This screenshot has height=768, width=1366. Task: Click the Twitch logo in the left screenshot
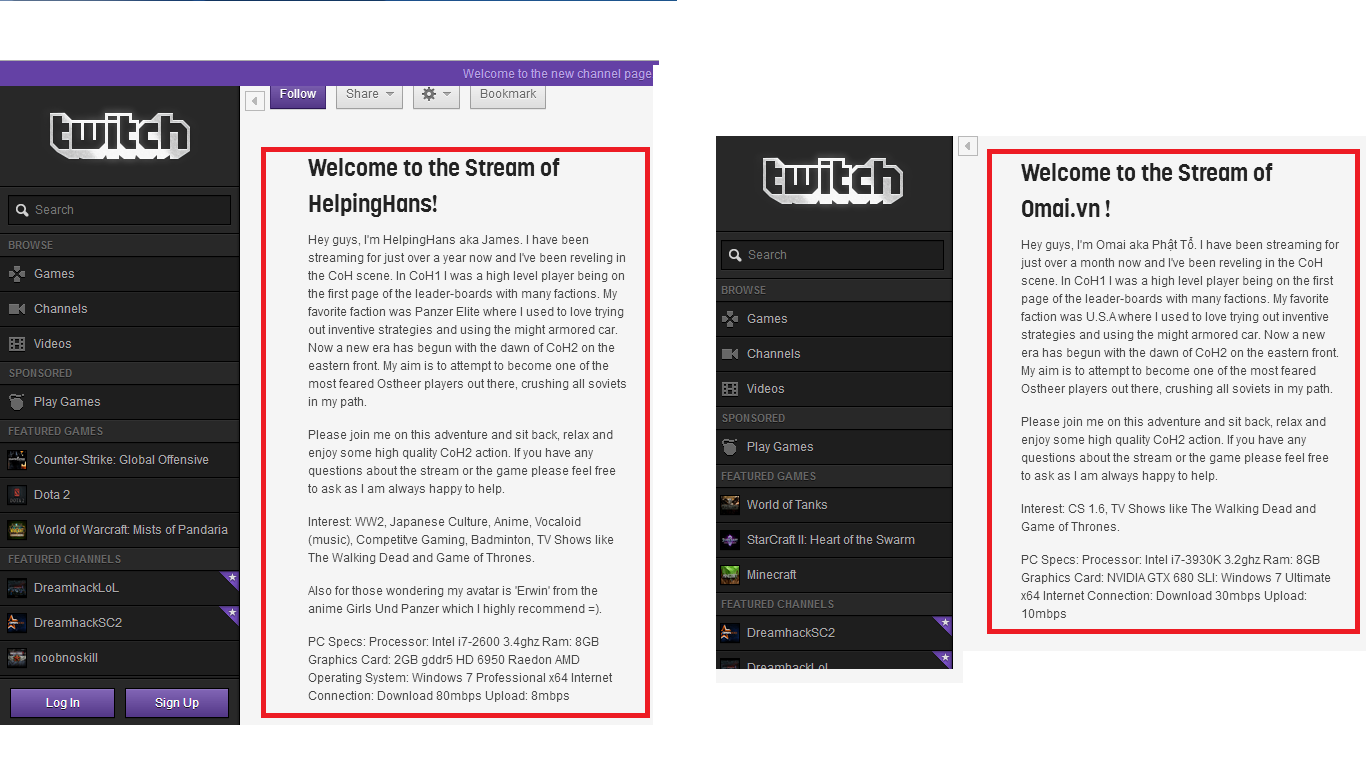point(120,136)
